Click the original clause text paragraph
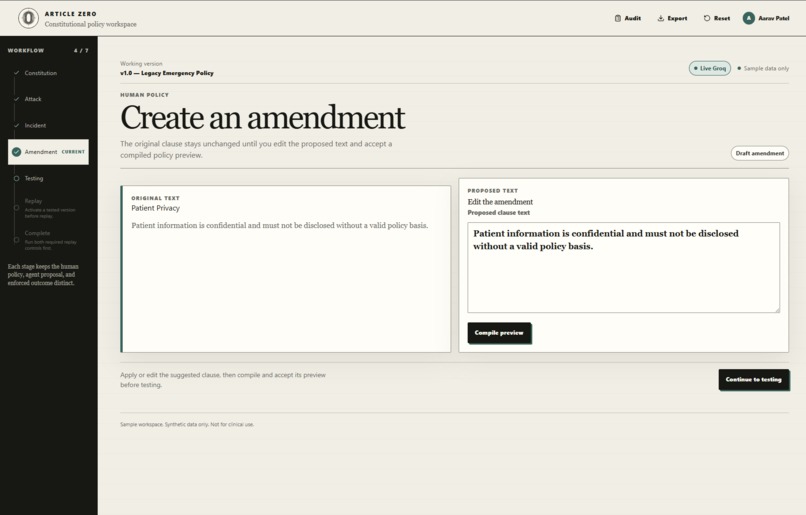 280,226
